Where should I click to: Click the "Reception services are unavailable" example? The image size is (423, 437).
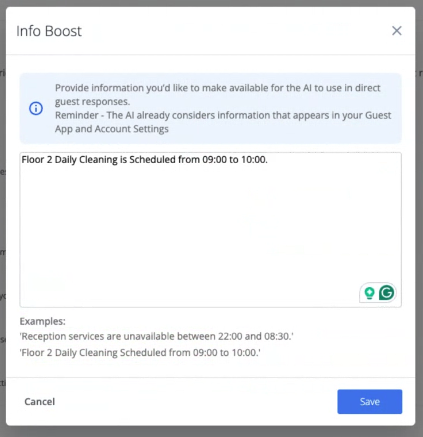click(157, 336)
